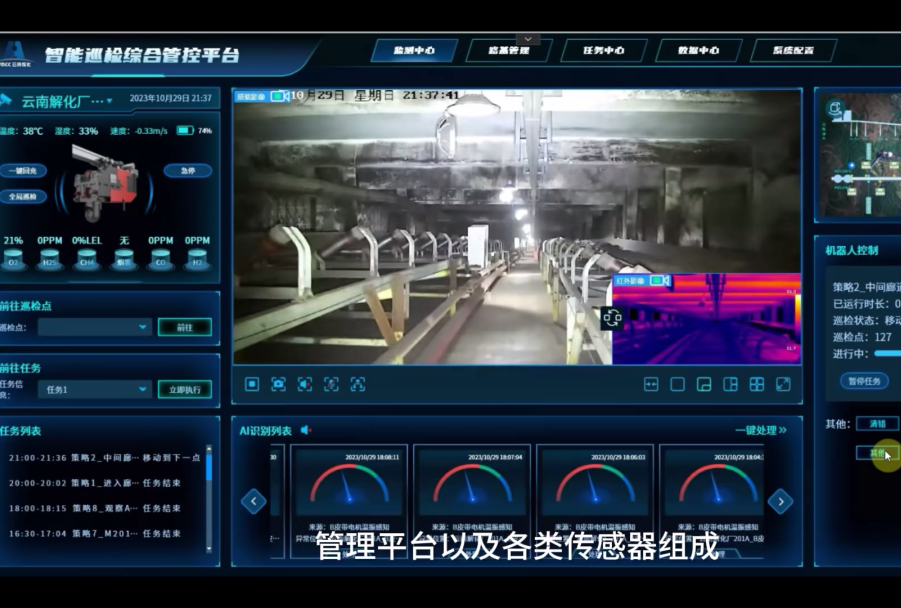Open the 监测中心 tab
Image resolution: width=901 pixels, height=608 pixels.
414,51
